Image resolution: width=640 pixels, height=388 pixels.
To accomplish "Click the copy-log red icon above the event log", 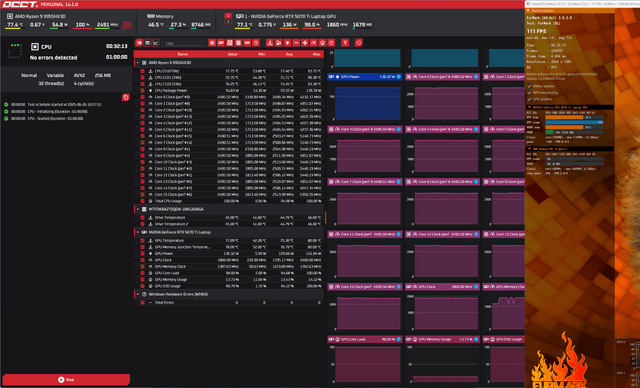I will (x=126, y=97).
